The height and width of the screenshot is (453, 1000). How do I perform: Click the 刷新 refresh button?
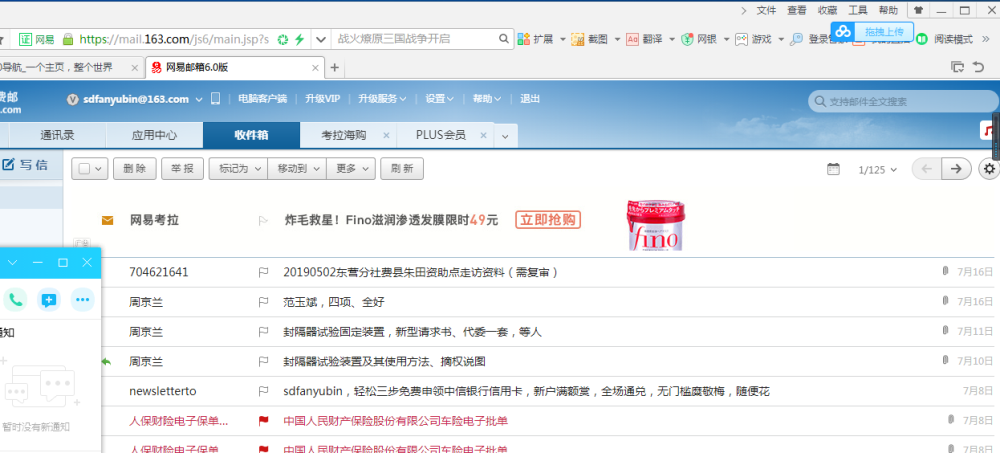(402, 168)
